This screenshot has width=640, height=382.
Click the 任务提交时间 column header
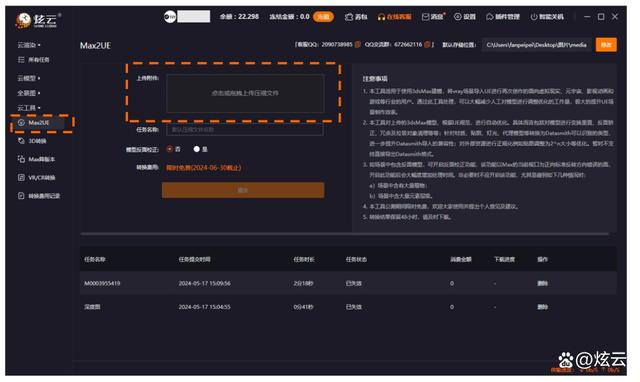195,259
